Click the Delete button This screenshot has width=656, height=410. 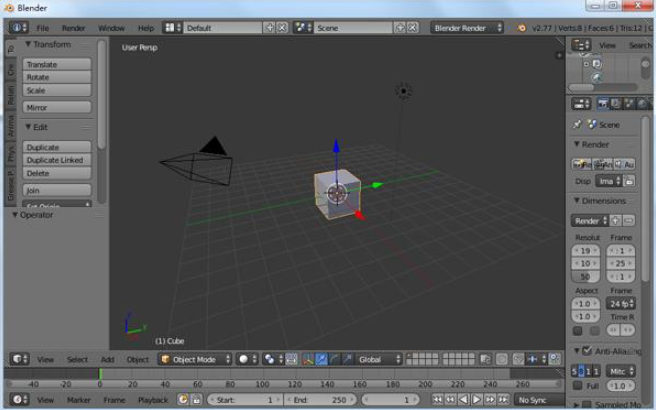coord(57,173)
